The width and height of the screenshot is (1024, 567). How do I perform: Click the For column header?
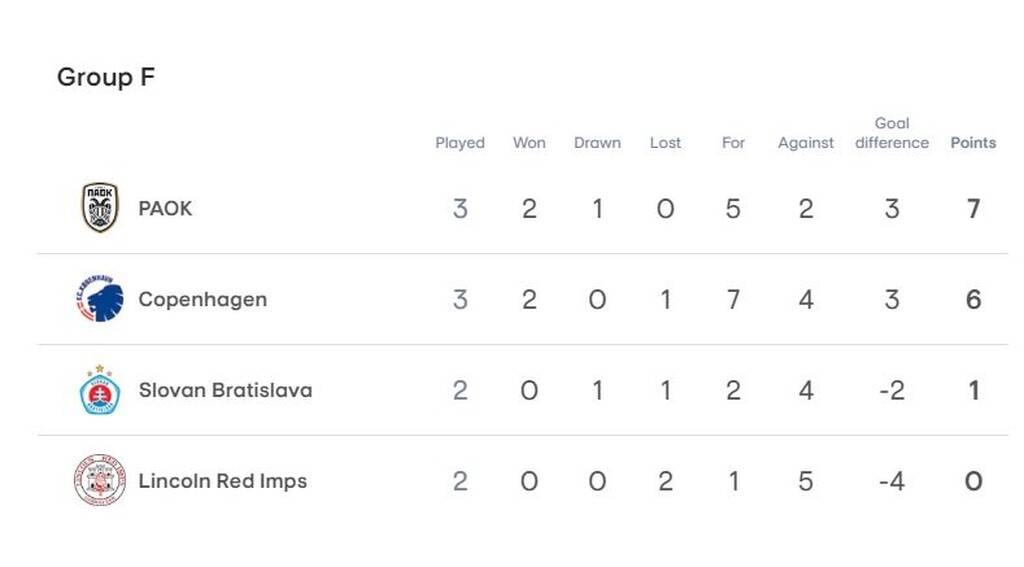coord(733,143)
